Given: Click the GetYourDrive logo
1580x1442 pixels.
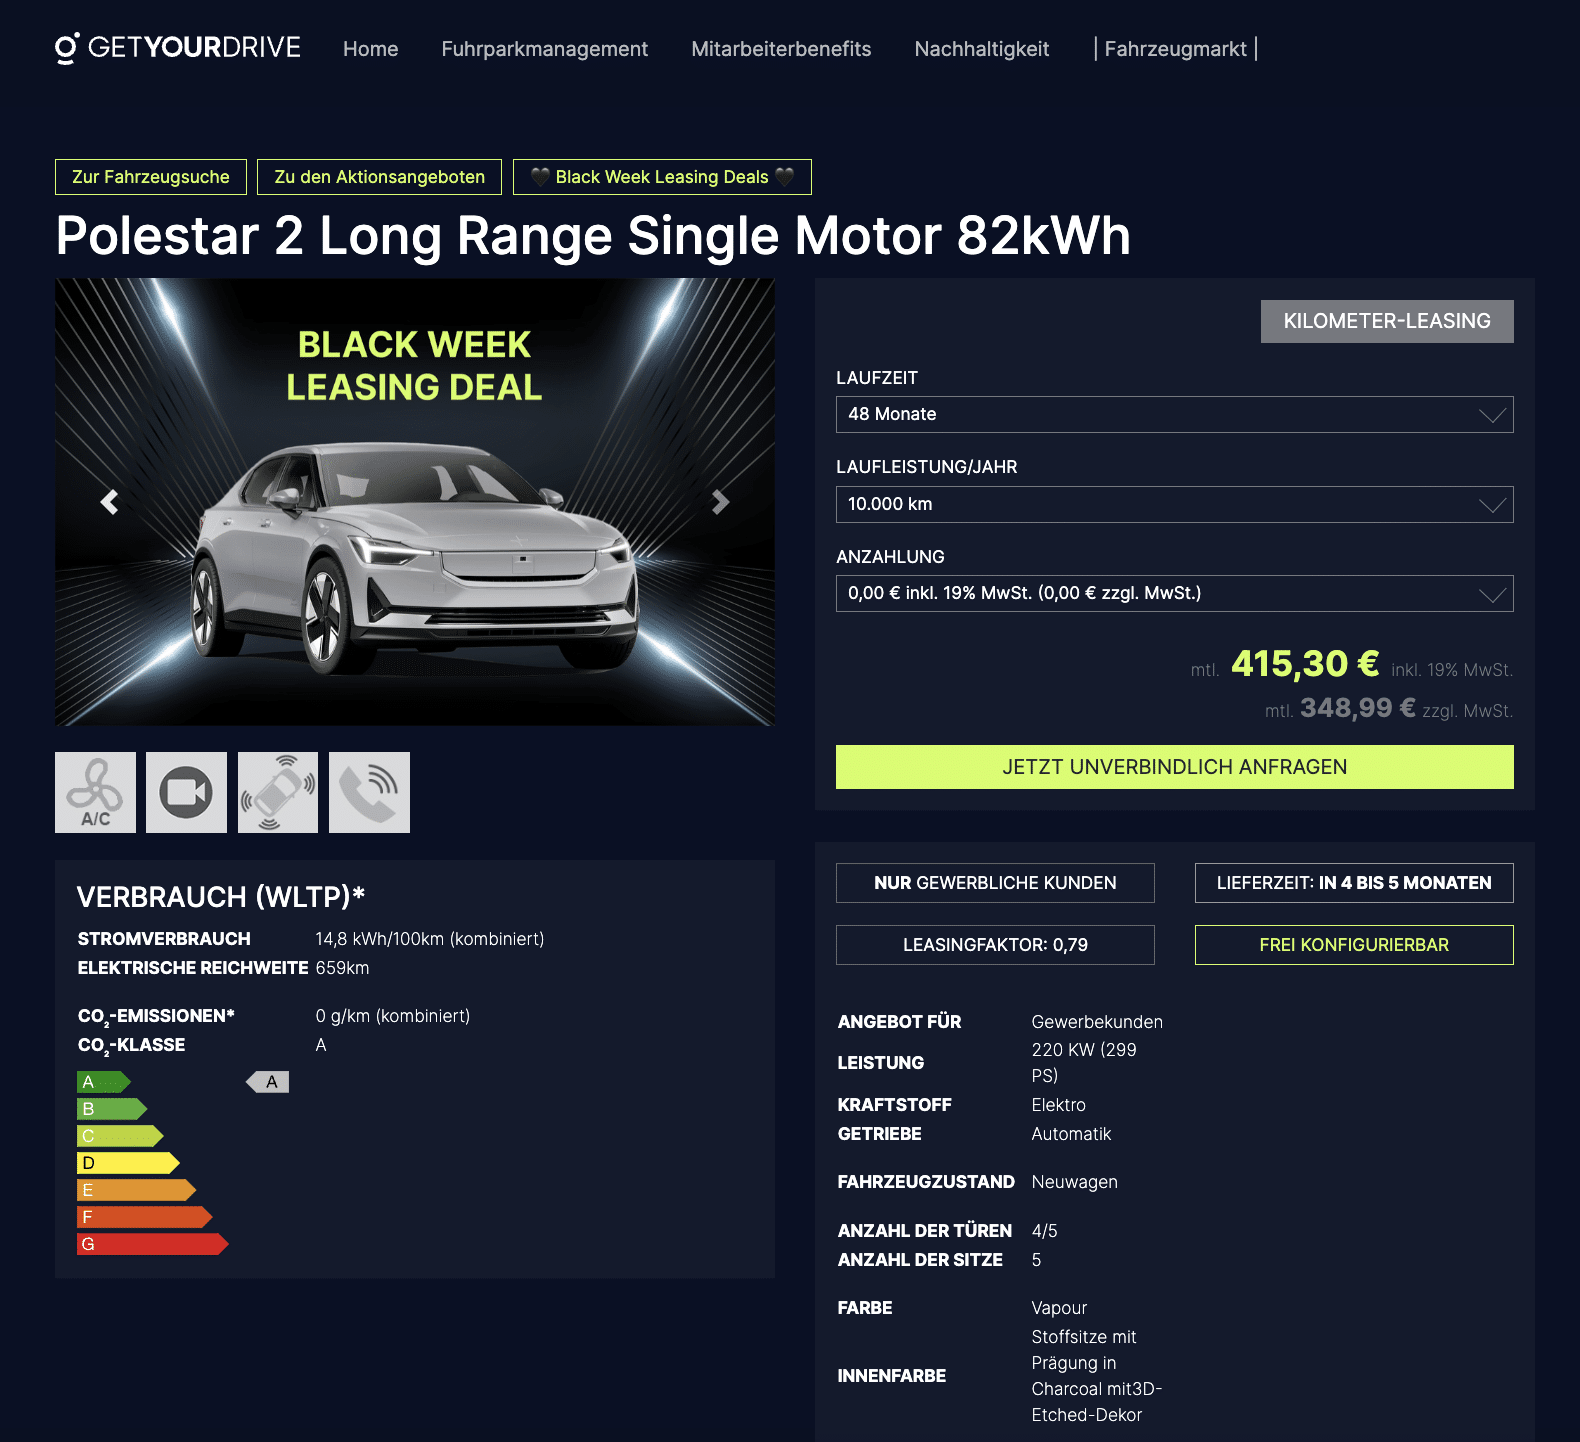Looking at the screenshot, I should point(177,48).
